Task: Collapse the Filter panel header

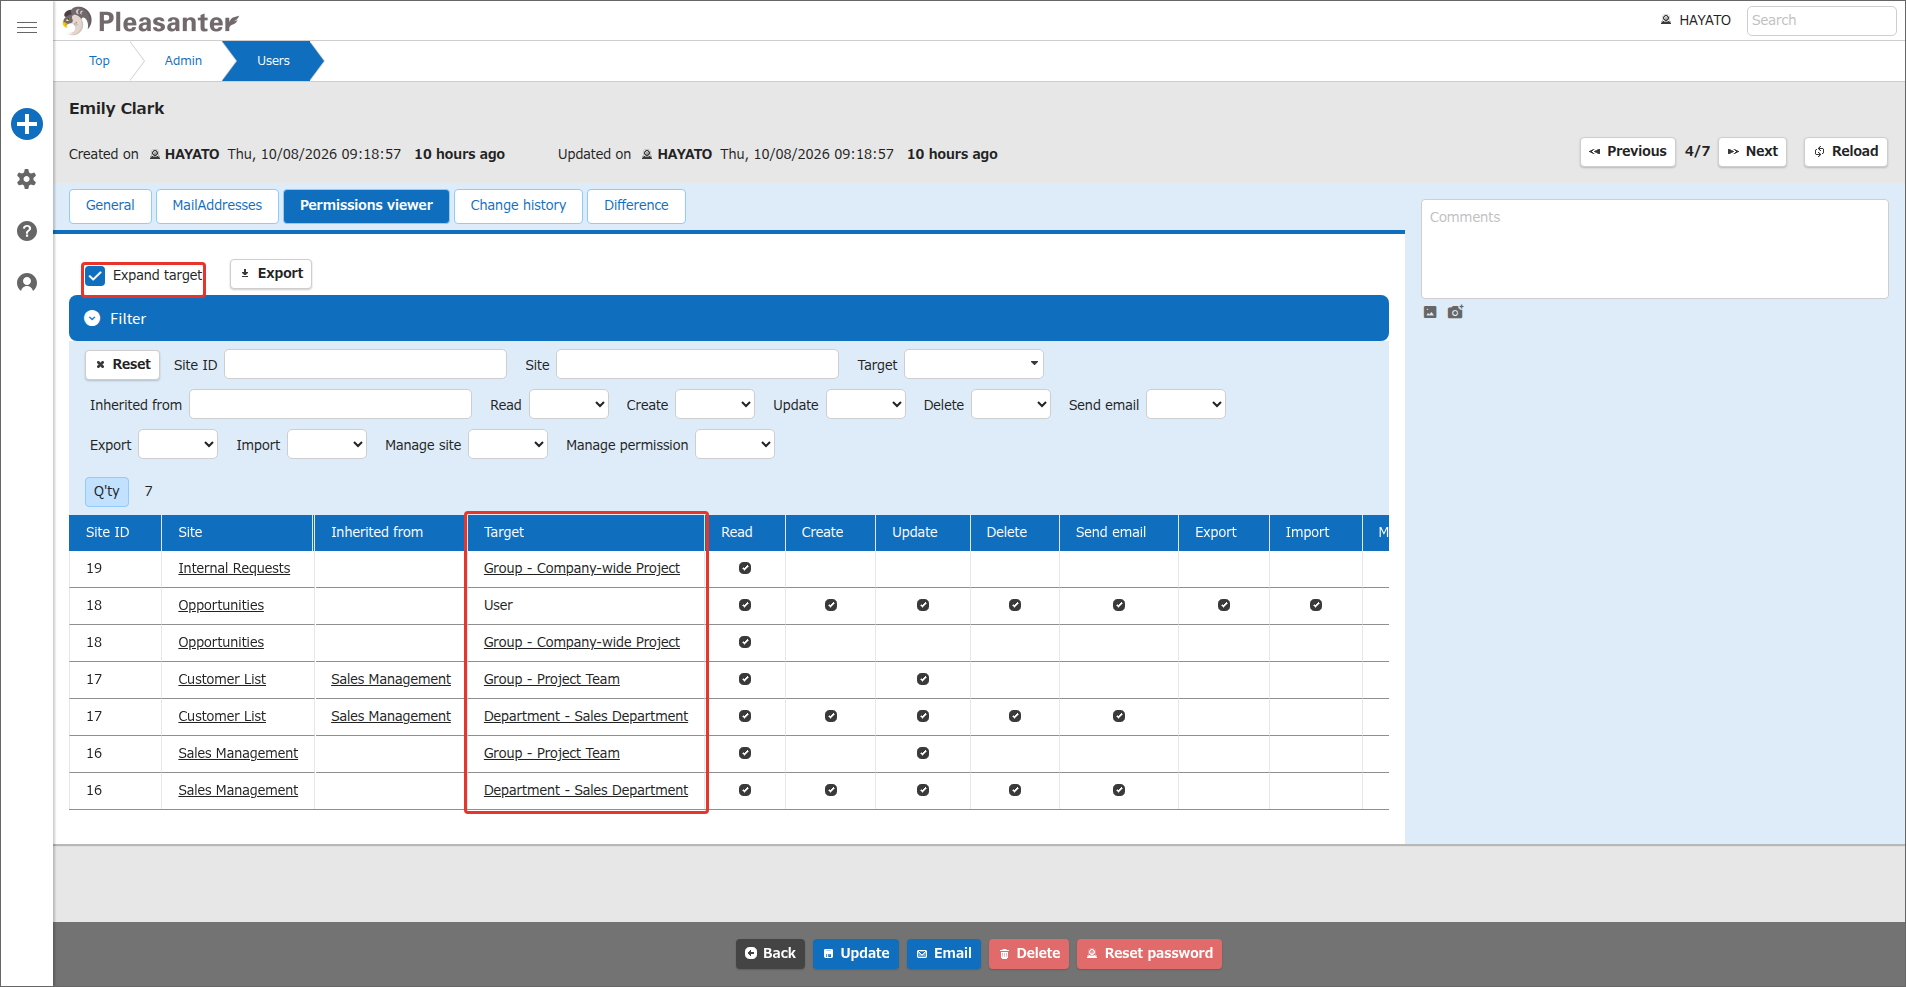Action: coord(729,318)
